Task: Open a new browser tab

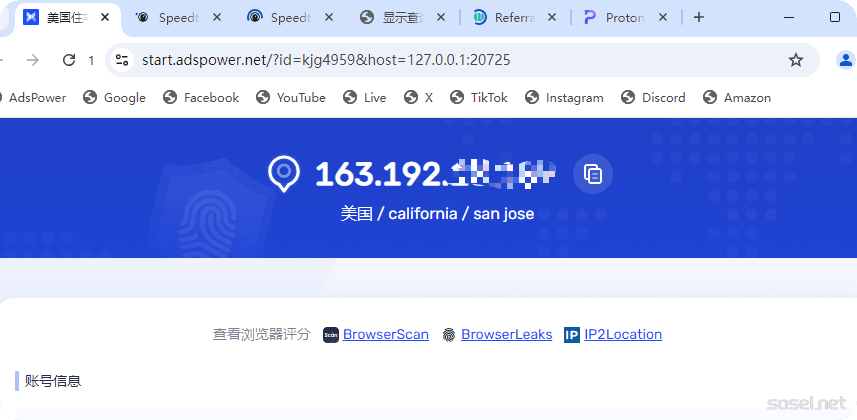Action: 699,17
